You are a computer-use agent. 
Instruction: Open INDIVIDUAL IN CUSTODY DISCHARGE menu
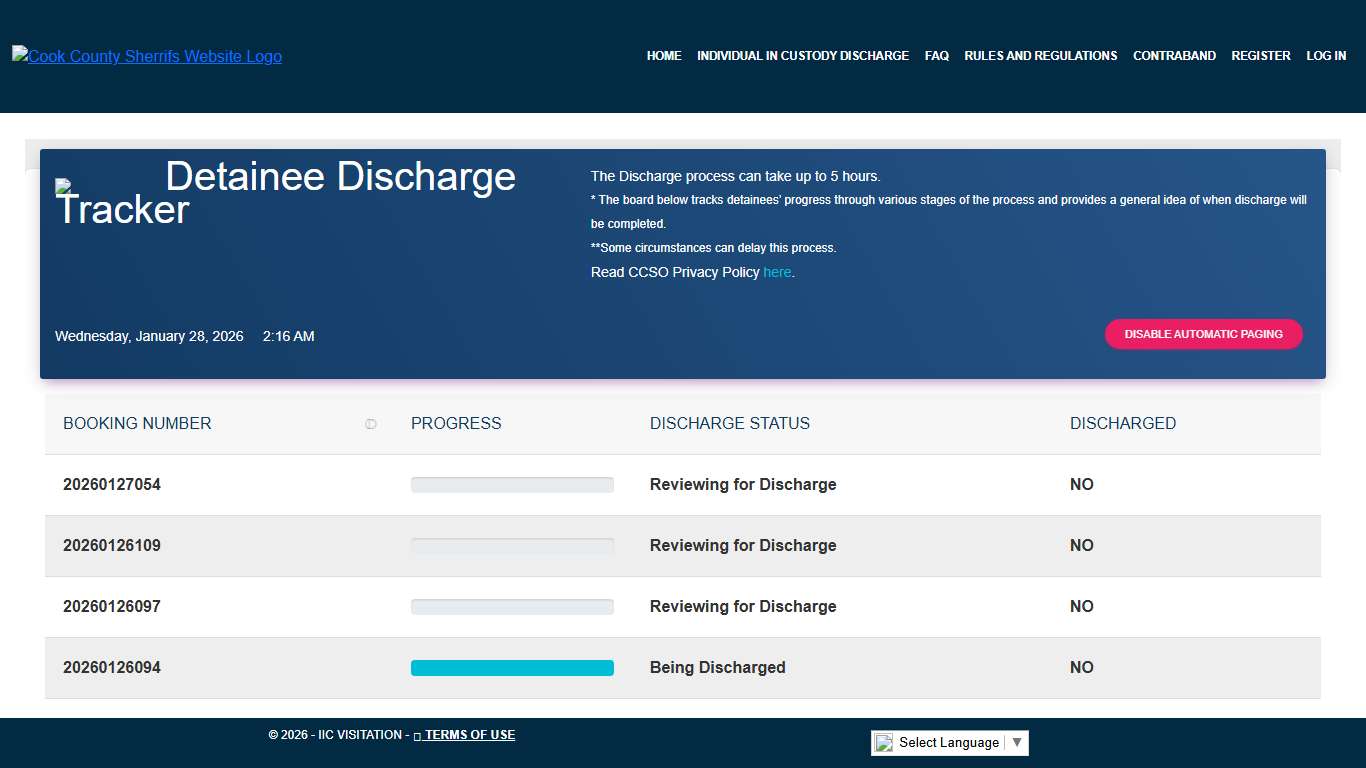(803, 56)
